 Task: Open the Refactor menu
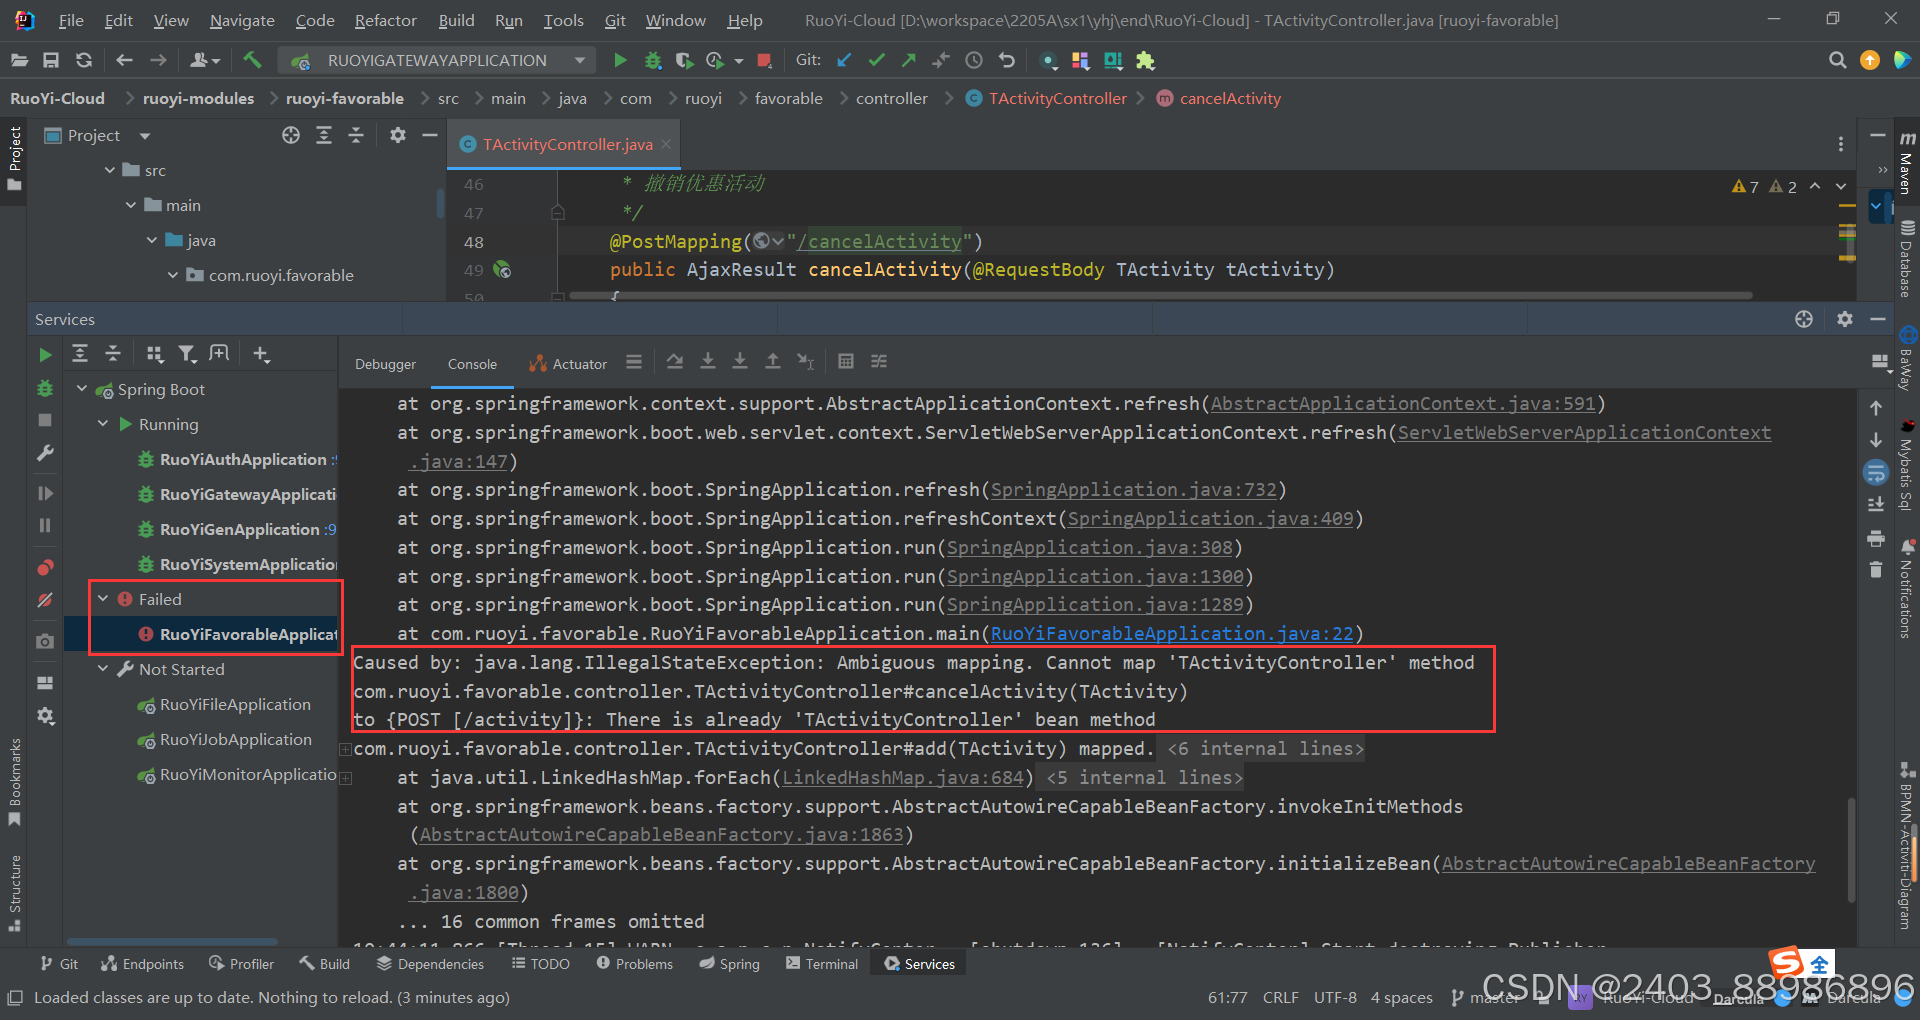(385, 20)
